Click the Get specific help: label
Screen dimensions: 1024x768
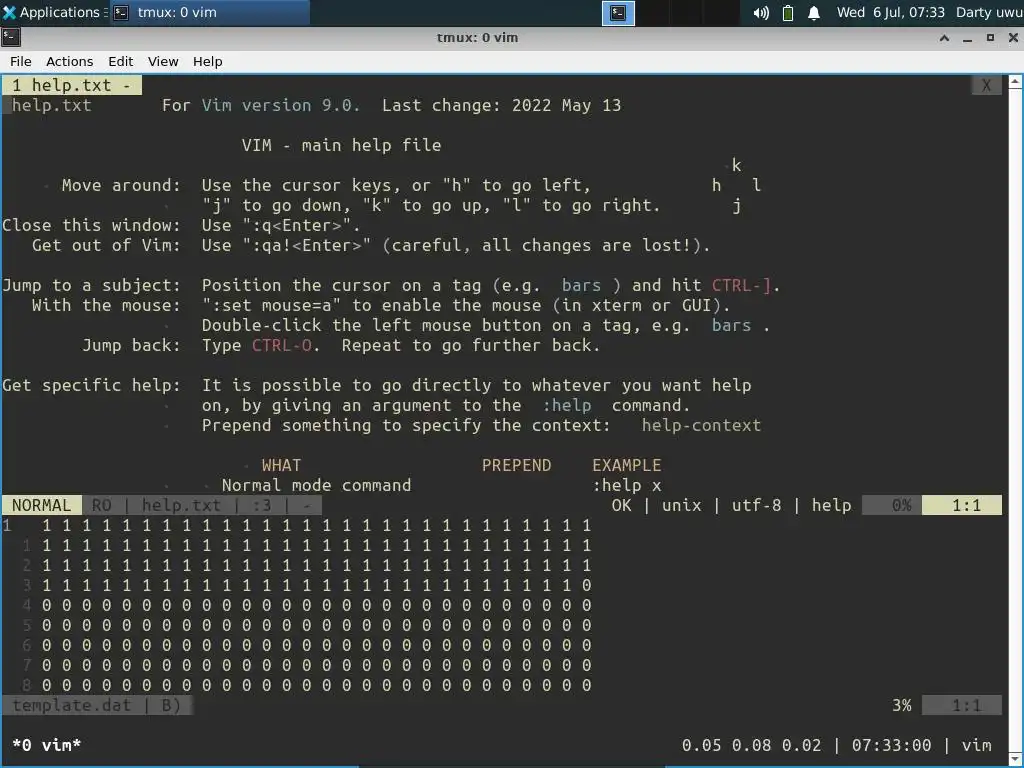[91, 385]
